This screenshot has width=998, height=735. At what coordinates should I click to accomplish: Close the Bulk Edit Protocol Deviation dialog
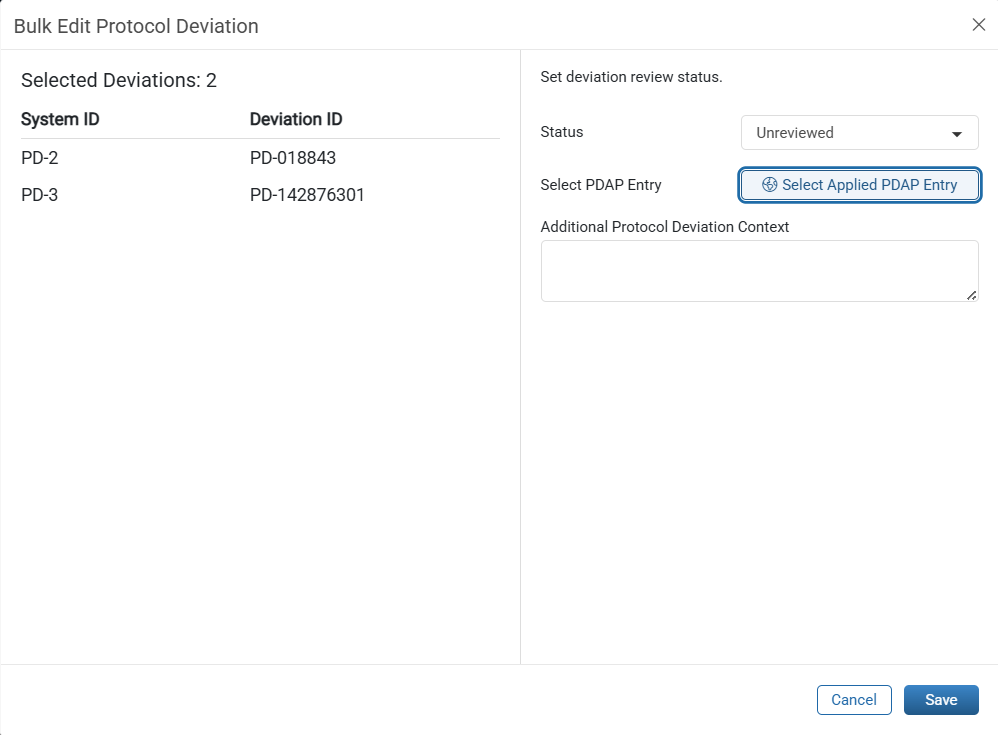click(x=978, y=25)
